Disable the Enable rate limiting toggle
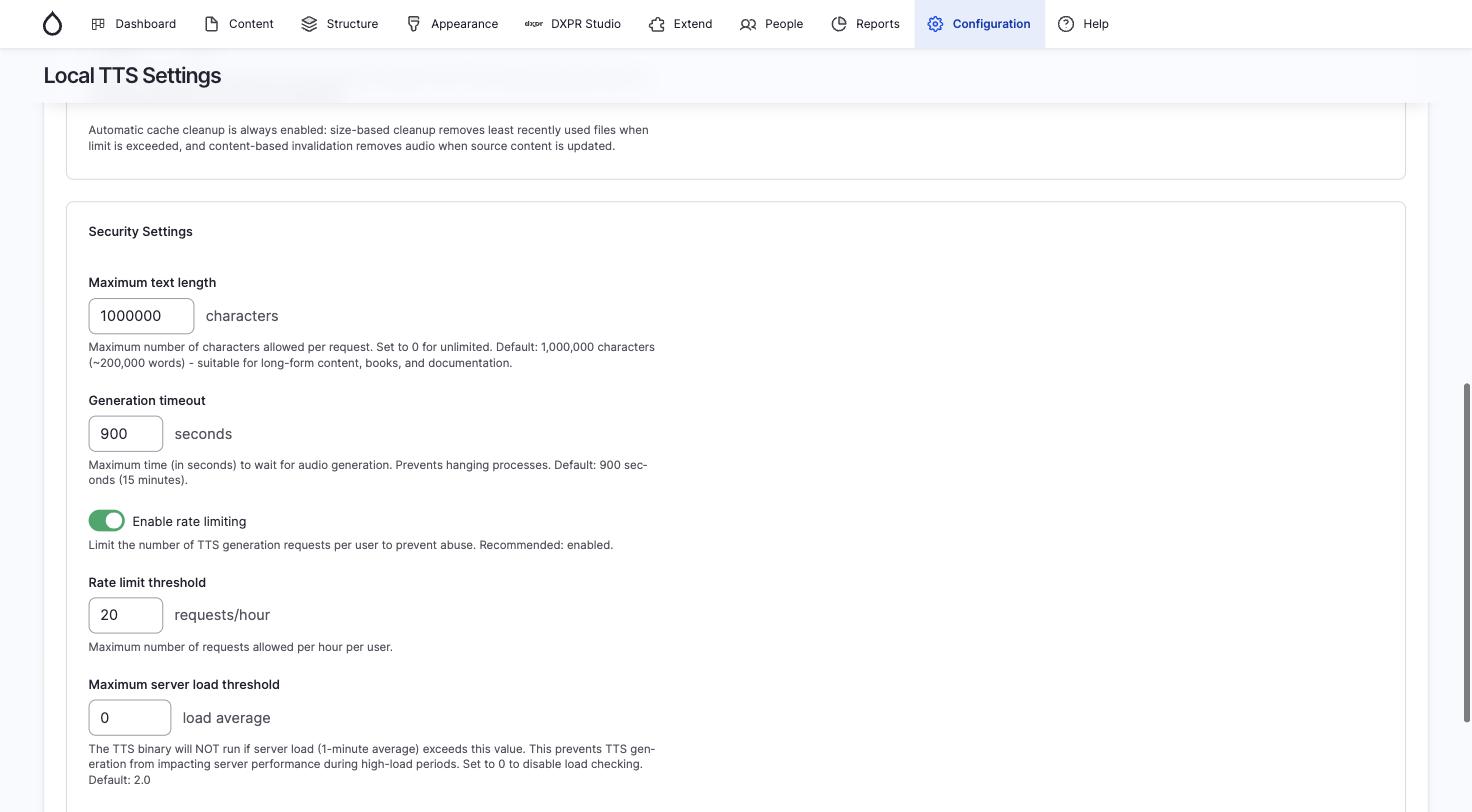 tap(106, 521)
